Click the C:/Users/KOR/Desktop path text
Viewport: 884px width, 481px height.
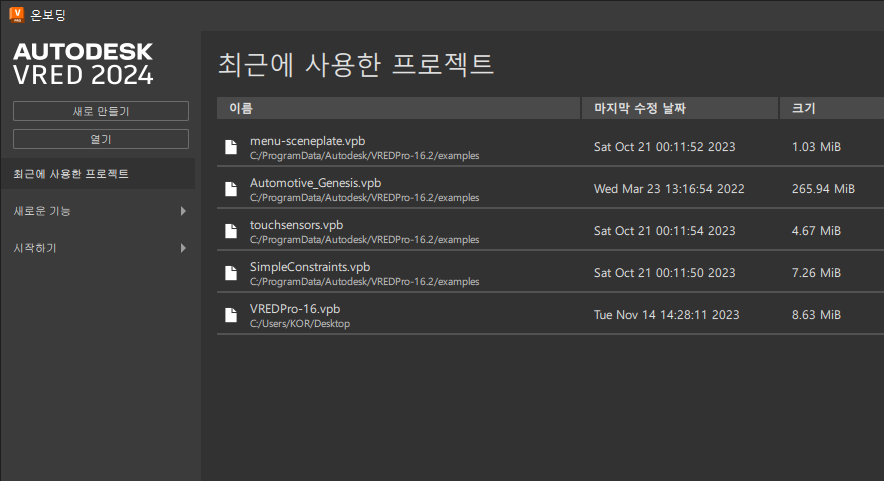pyautogui.click(x=300, y=324)
